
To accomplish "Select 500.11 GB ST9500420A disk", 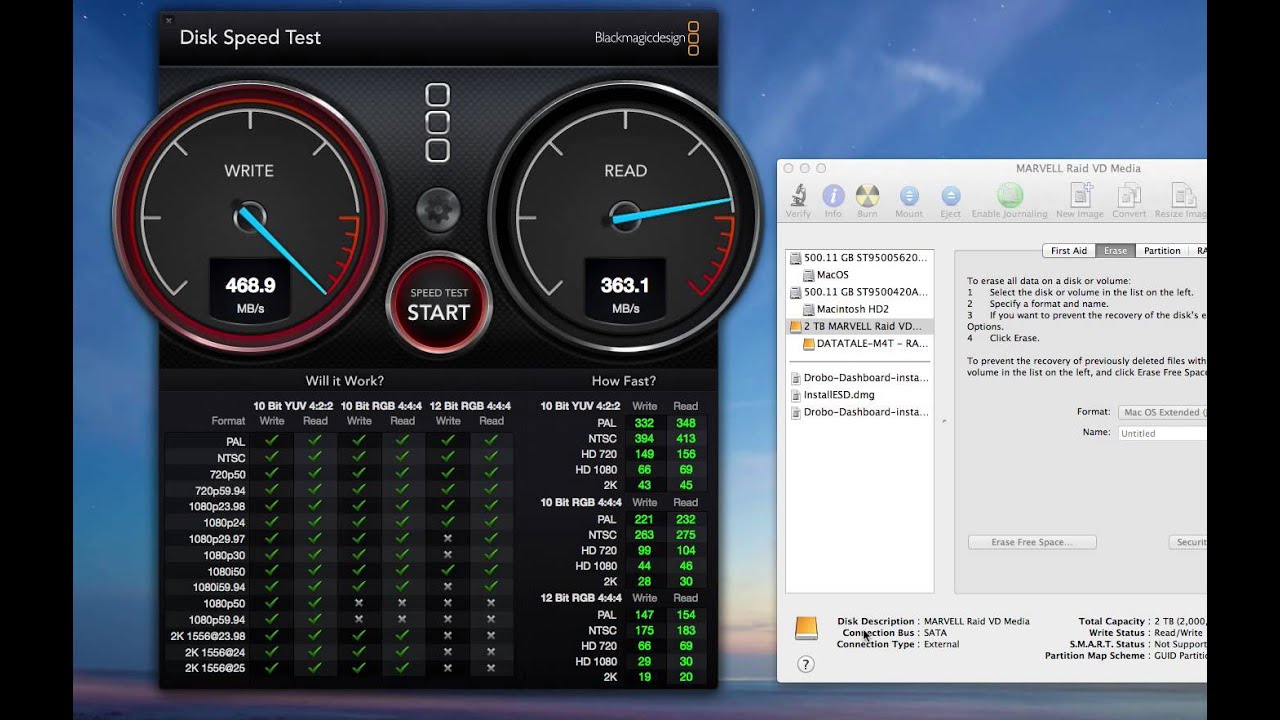I will tap(860, 292).
